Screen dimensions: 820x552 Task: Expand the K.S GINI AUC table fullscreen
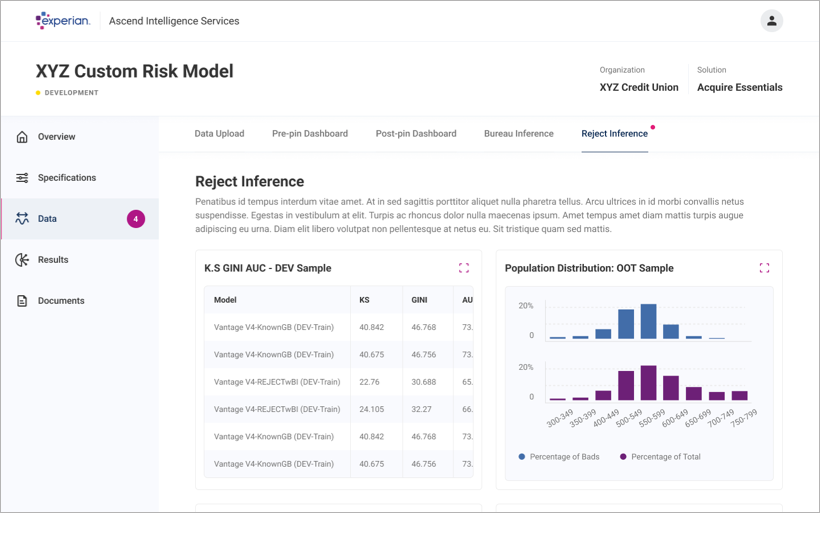[464, 268]
